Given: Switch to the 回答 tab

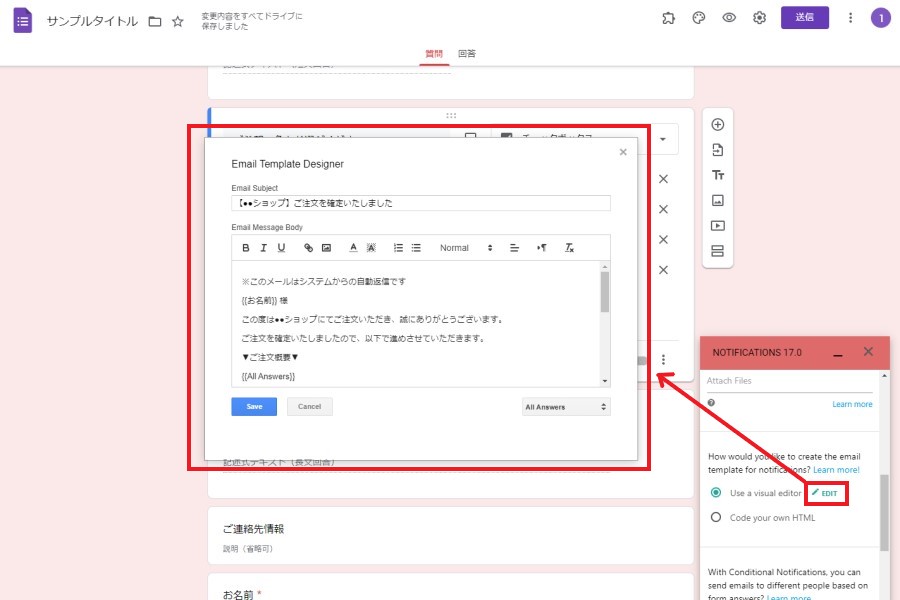Looking at the screenshot, I should 467,53.
